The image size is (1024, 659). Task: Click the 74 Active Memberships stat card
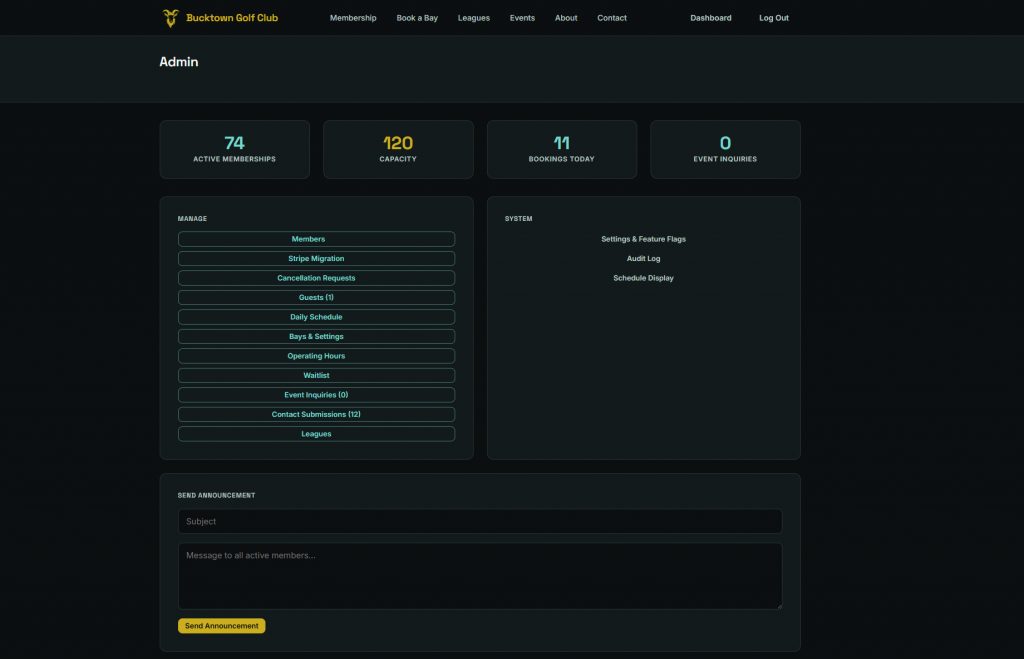[234, 150]
